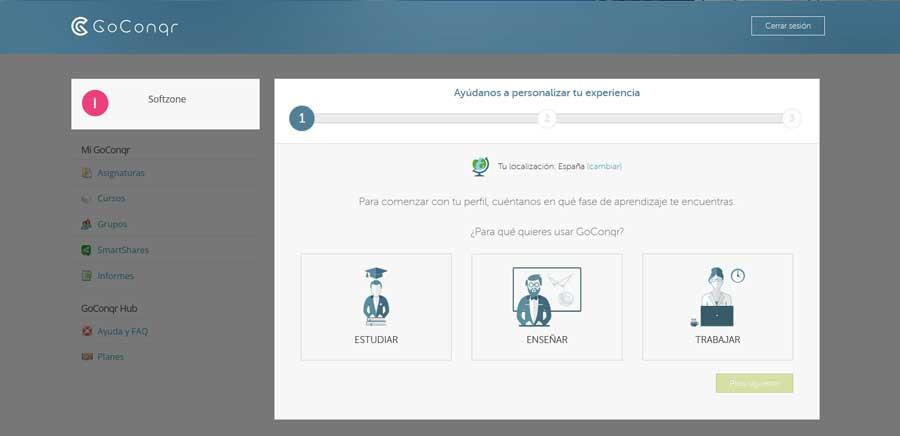
Task: Pick the TRABAJAR option card
Action: tap(717, 307)
